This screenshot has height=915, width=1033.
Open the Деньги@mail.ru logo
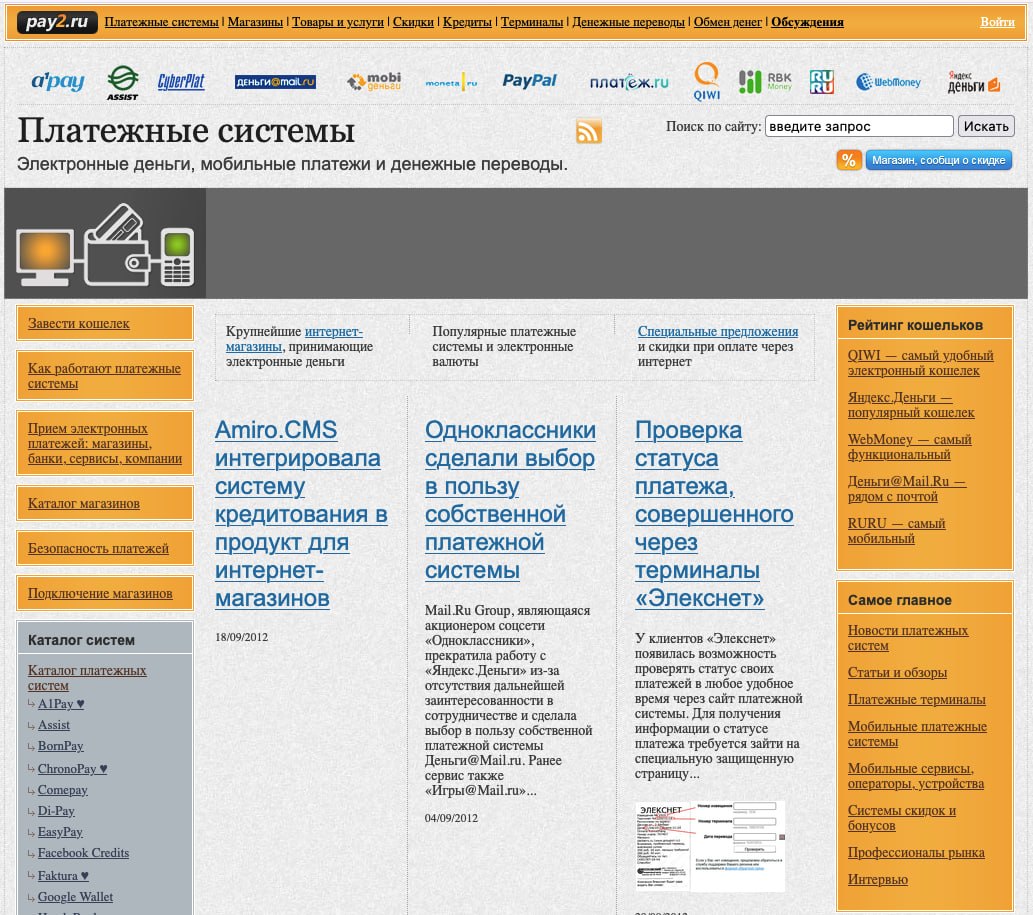click(x=275, y=82)
